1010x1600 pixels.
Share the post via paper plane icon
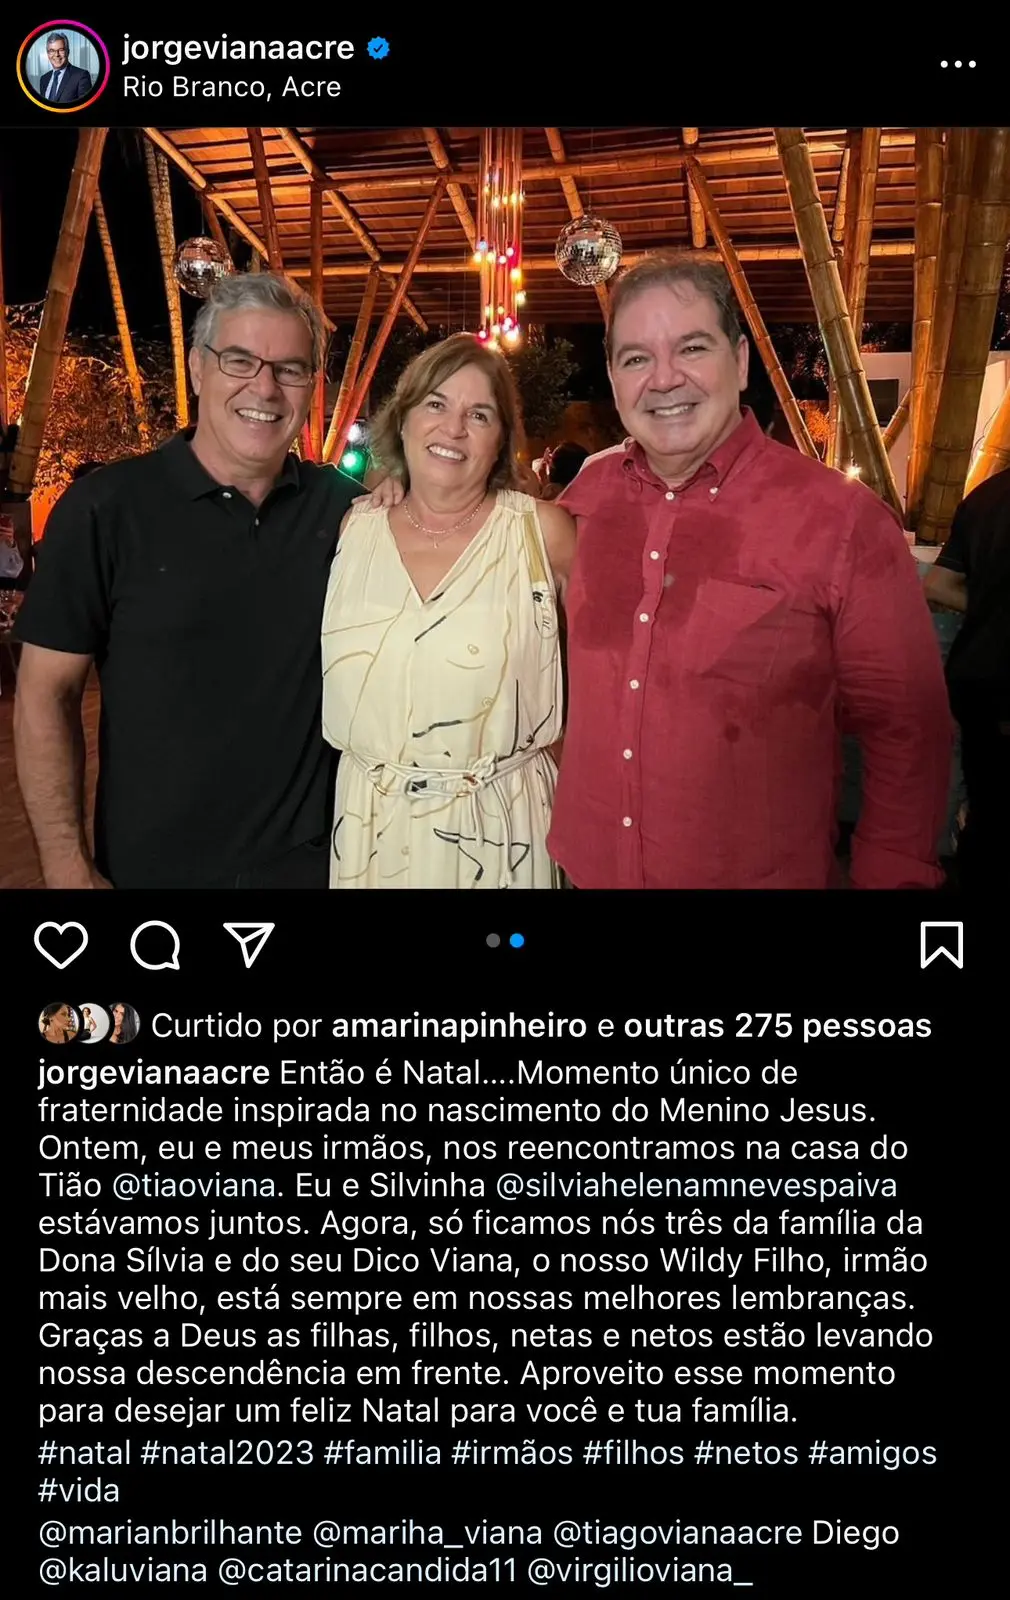[x=248, y=945]
